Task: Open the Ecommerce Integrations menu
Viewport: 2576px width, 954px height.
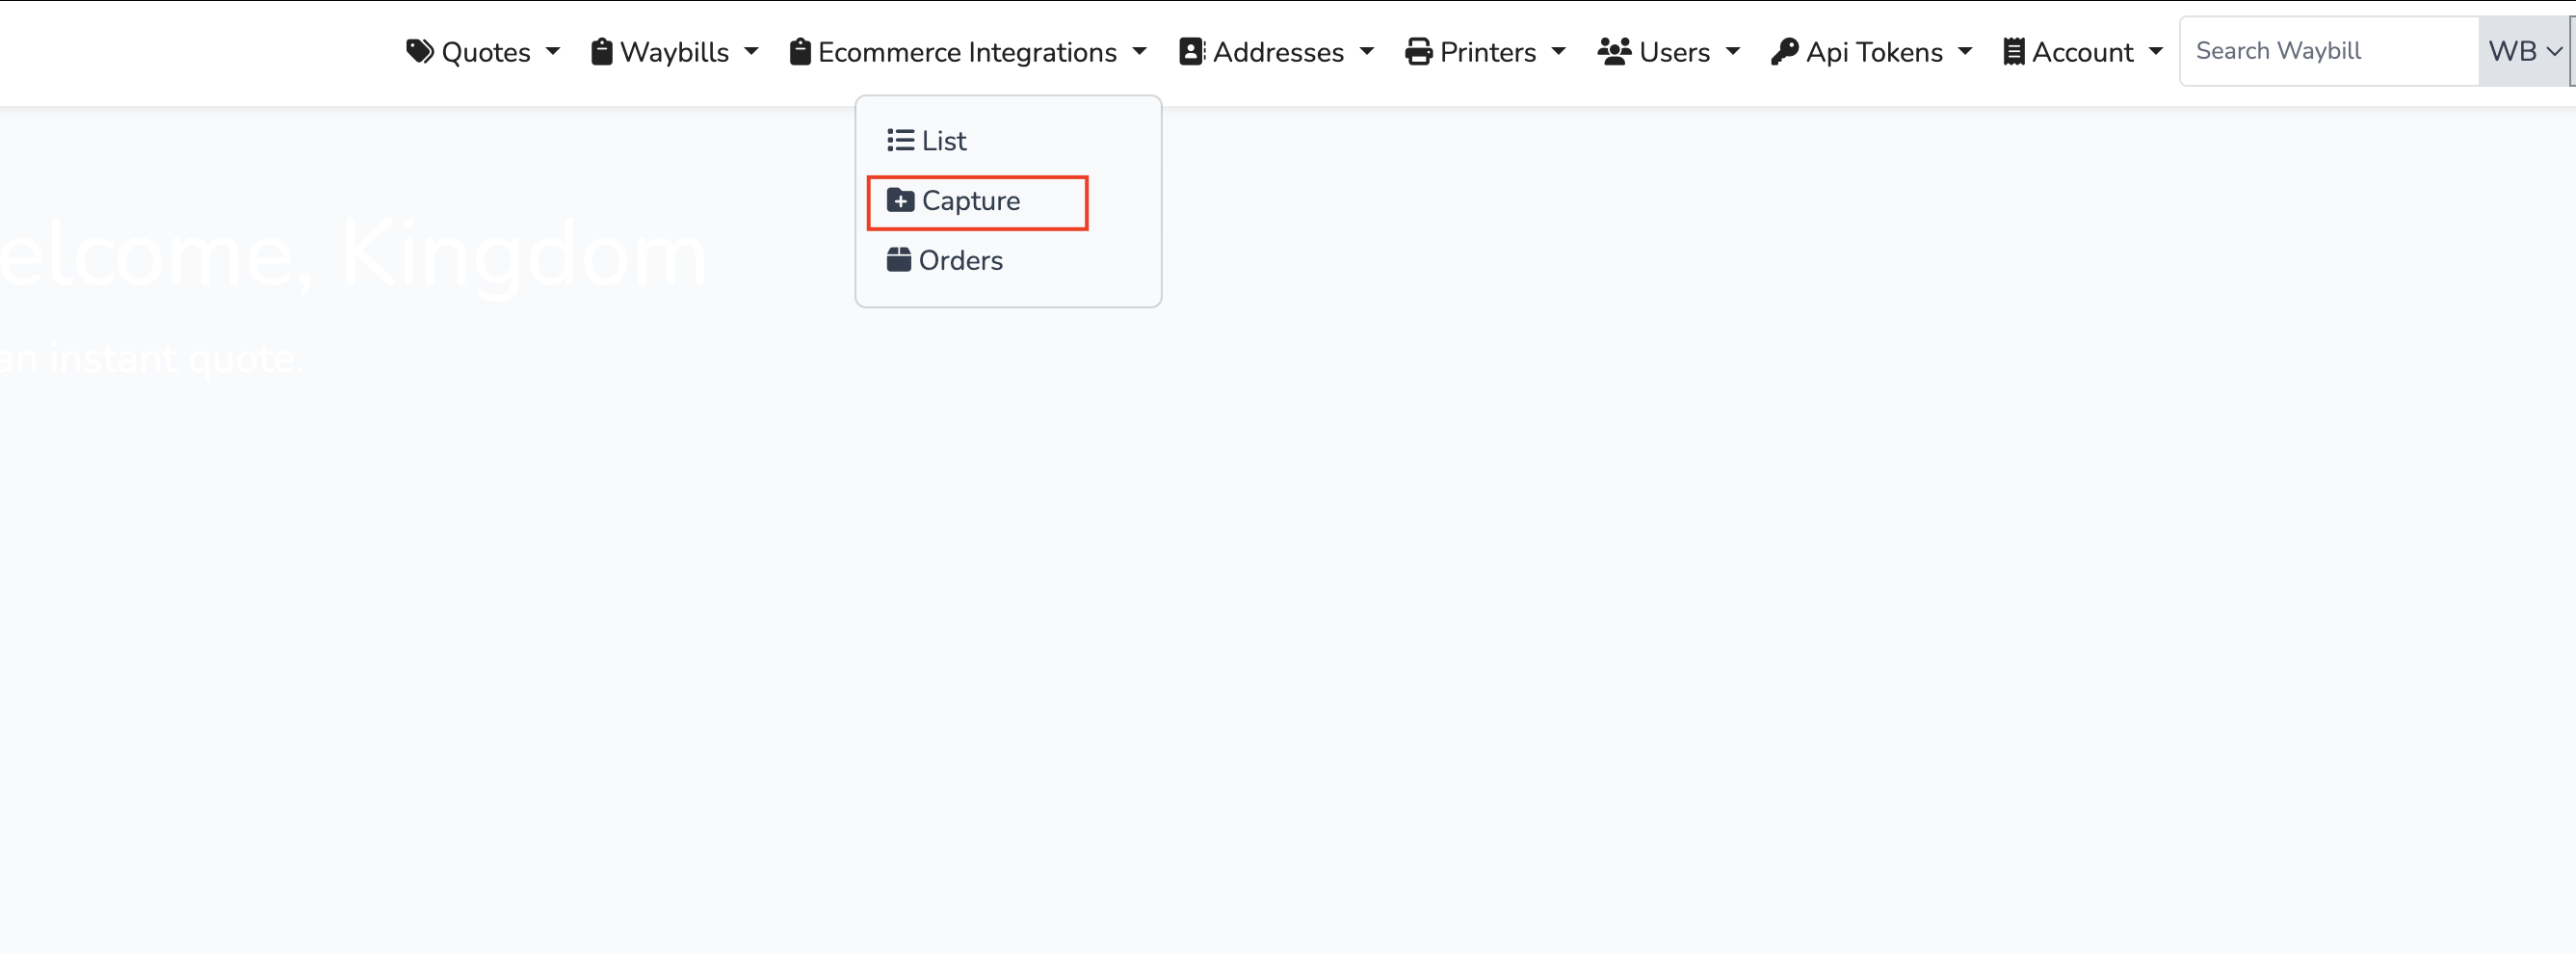Action: coord(966,51)
